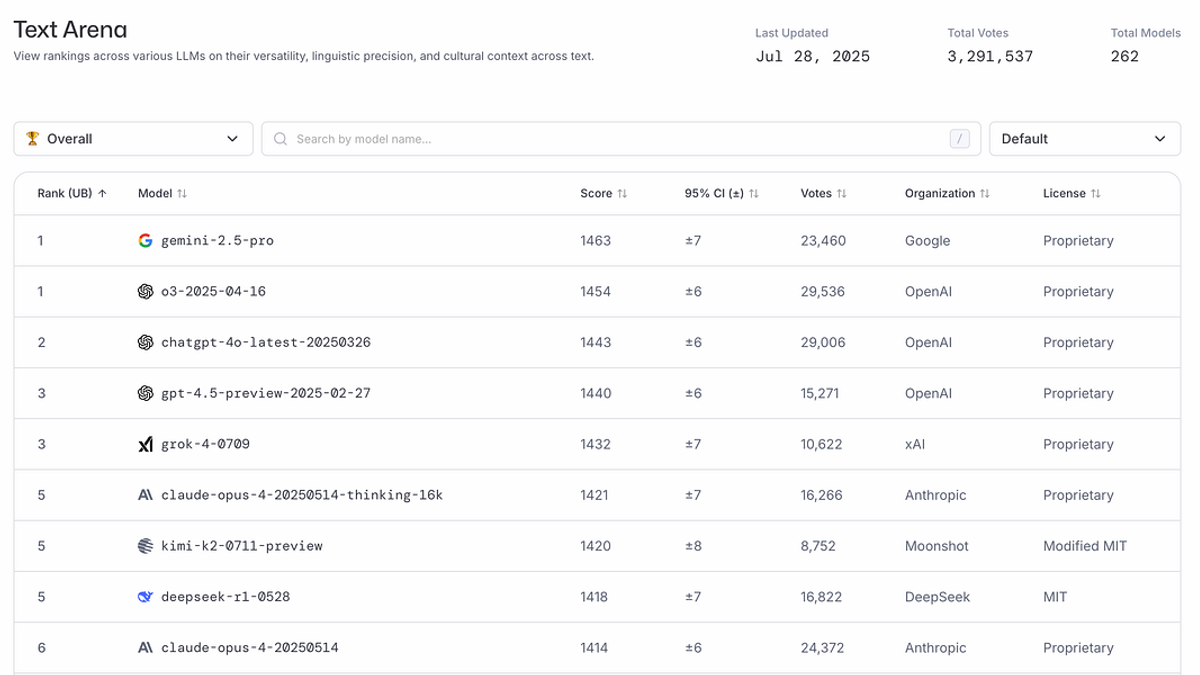The width and height of the screenshot is (1200, 675).
Task: Click the DeepSeek organization cell
Action: click(938, 597)
